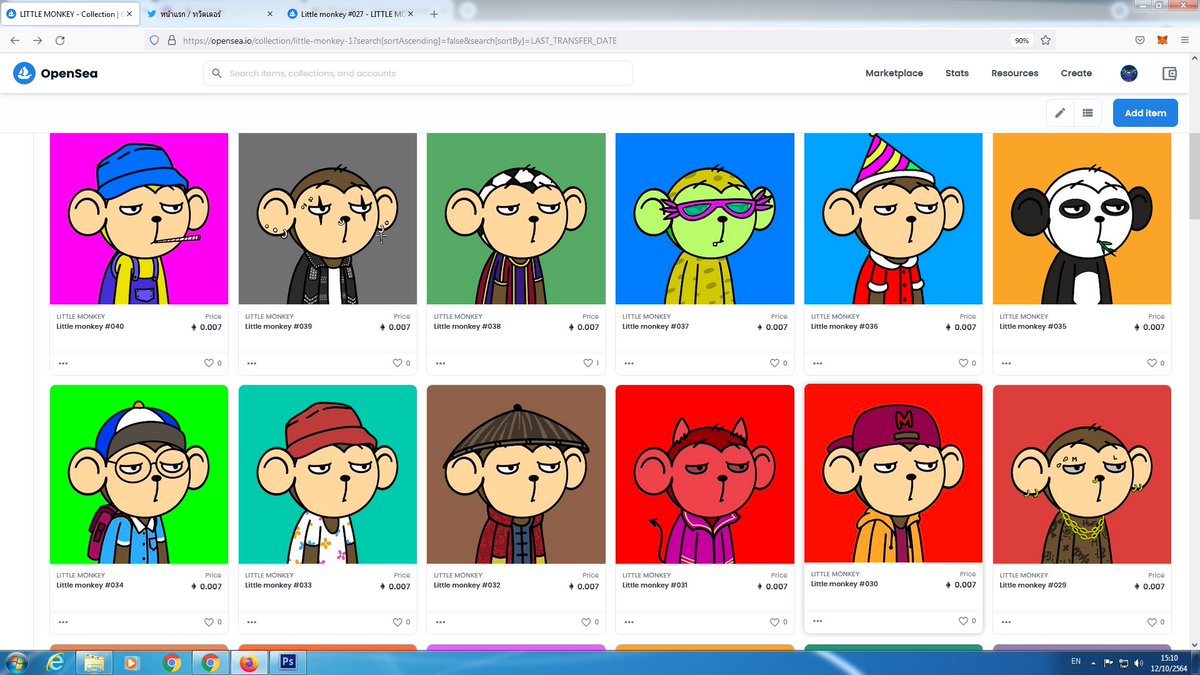Favorite Little monkey #040 heart icon
Viewport: 1200px width, 675px height.
[x=209, y=363]
